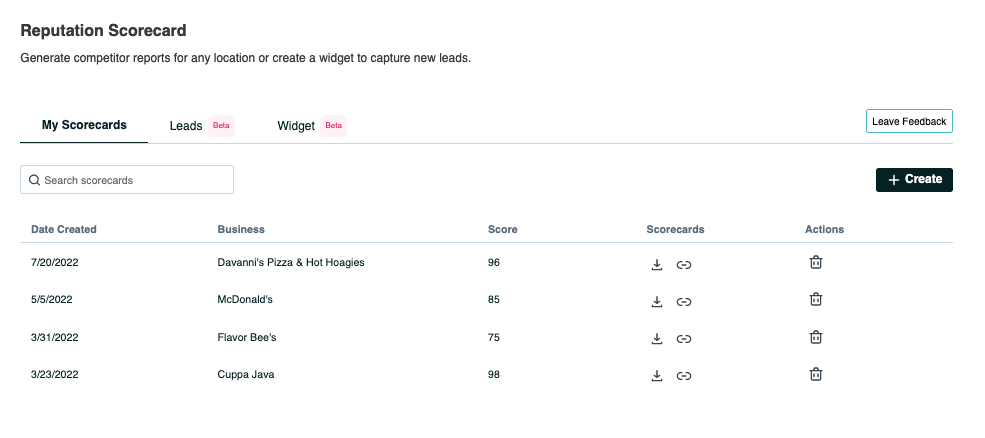Switch to the Leads tab
Image resolution: width=985 pixels, height=438 pixels.
(x=186, y=126)
